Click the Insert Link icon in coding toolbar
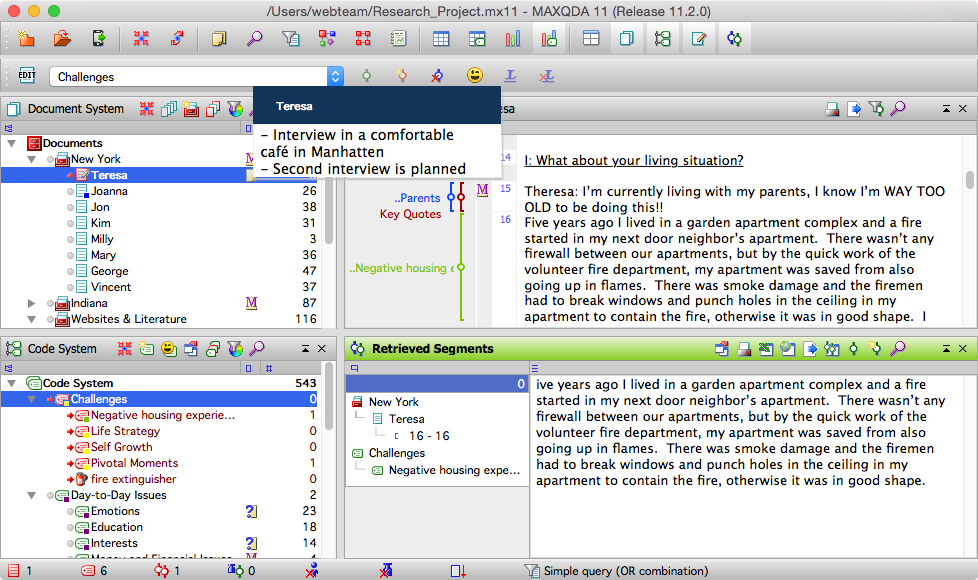 click(x=510, y=75)
